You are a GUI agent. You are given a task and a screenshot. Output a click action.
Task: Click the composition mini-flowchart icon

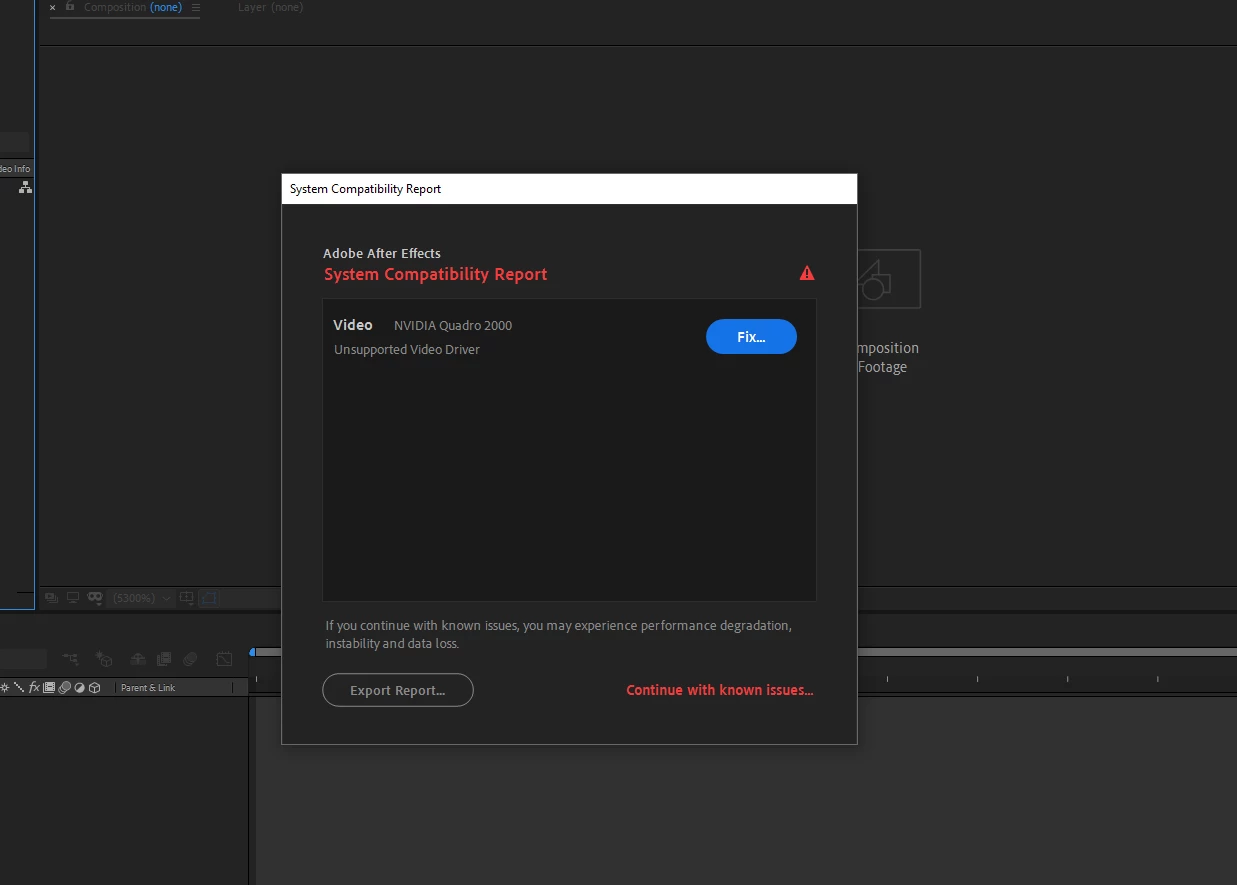[x=71, y=659]
